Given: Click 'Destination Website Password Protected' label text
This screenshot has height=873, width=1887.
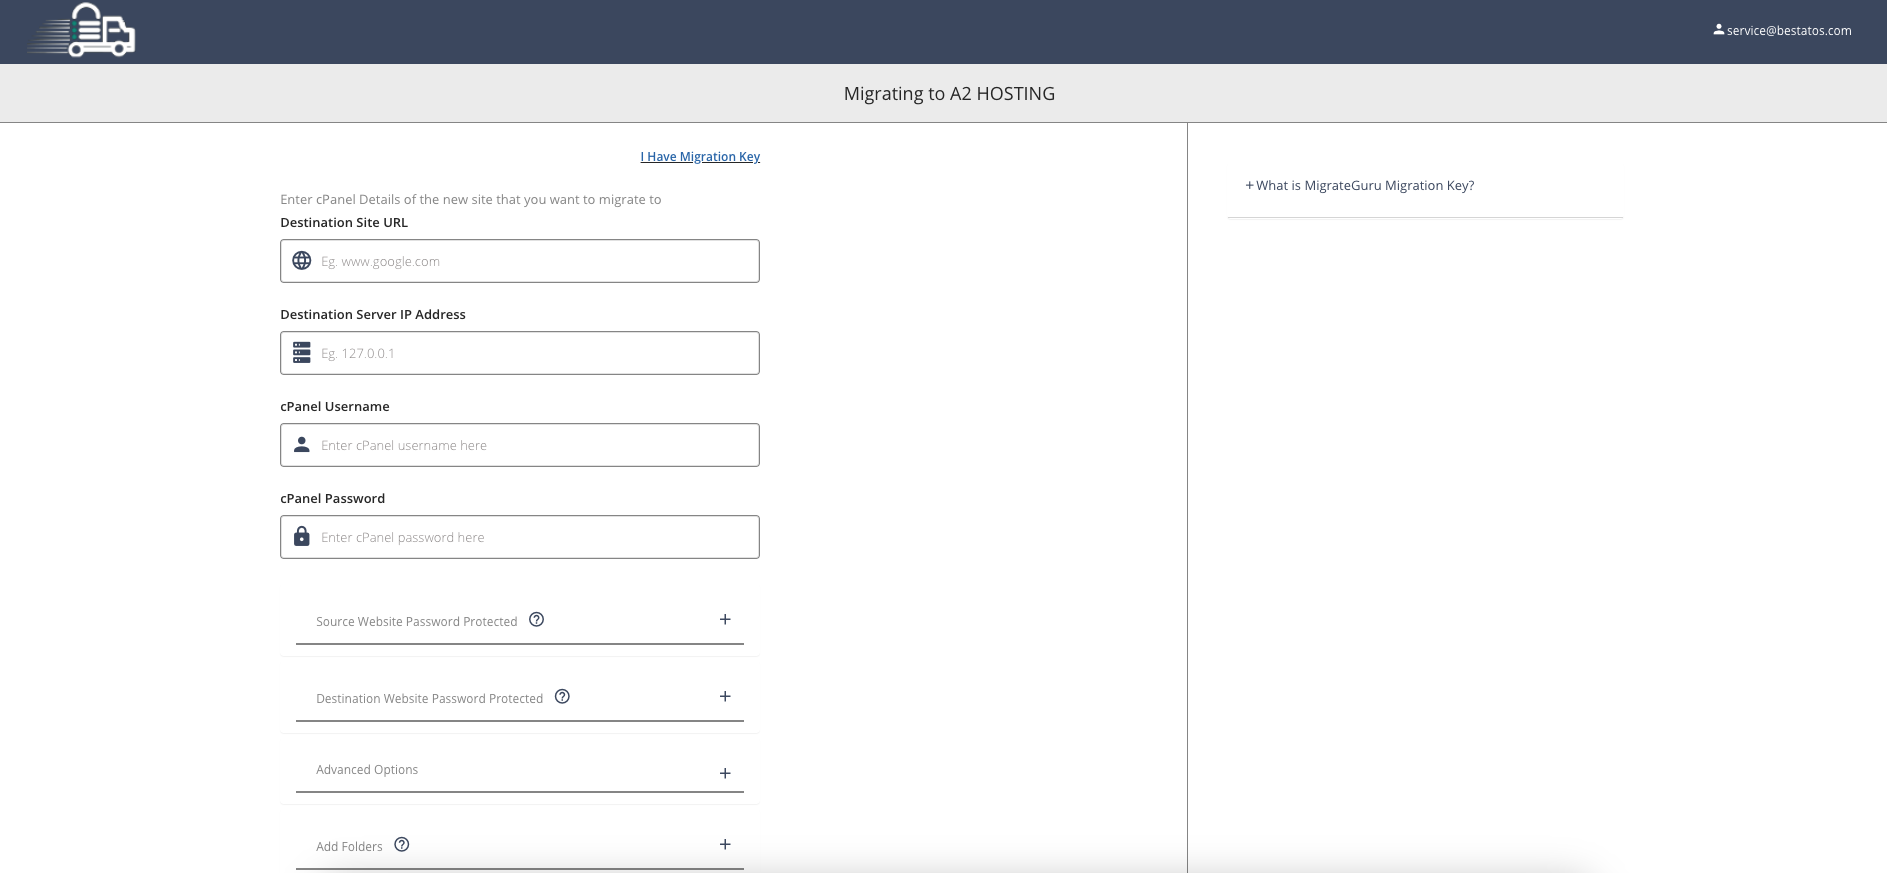Looking at the screenshot, I should pyautogui.click(x=429, y=699).
